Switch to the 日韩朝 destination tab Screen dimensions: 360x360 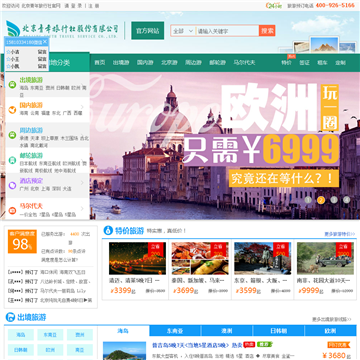pos(279,331)
